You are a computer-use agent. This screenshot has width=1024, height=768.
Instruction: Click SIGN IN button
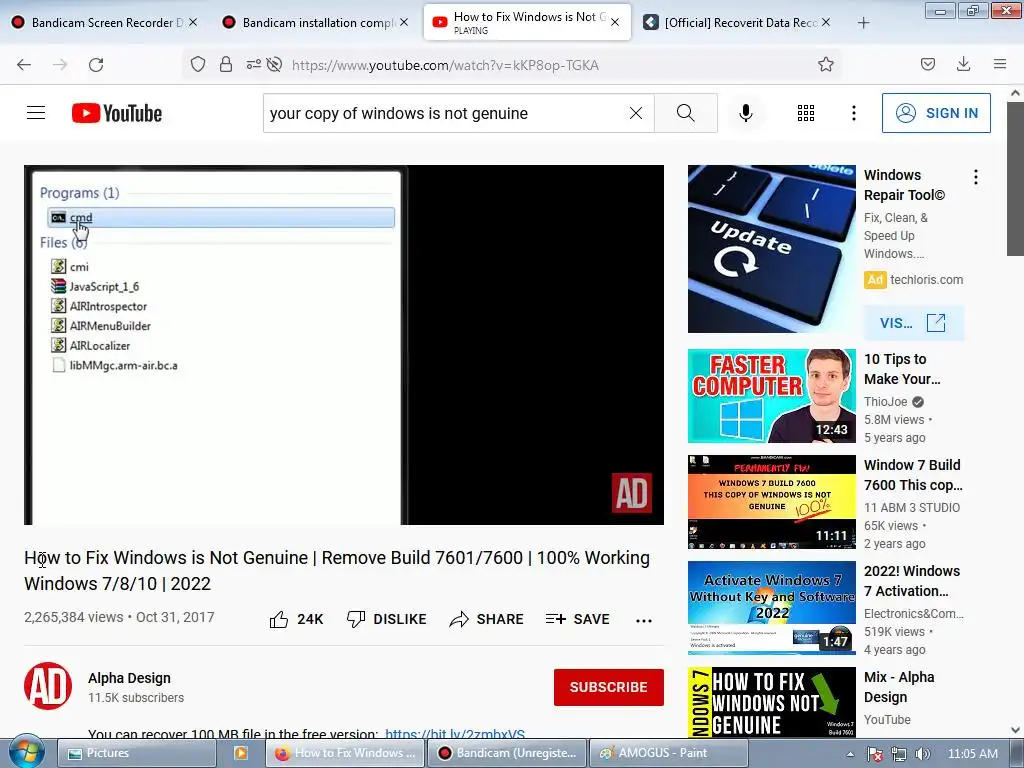coord(936,113)
